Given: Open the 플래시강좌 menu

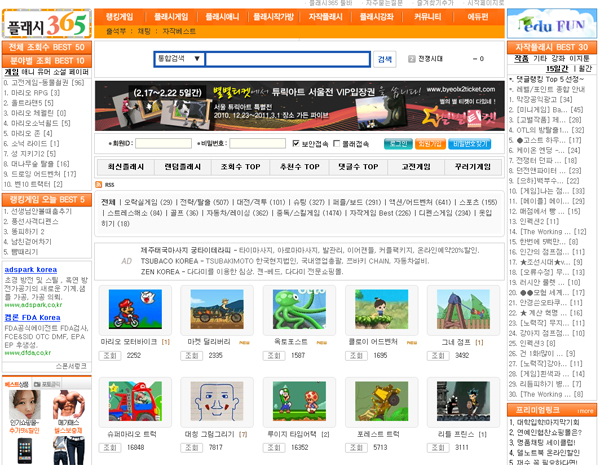Looking at the screenshot, I should tap(377, 17).
